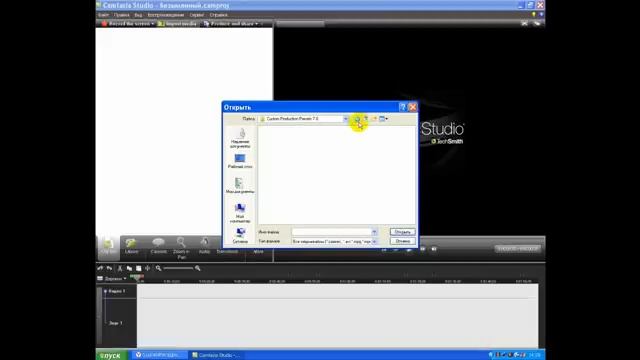Click the step forward playback button
Viewport: 640px width, 360px height.
coord(423,249)
